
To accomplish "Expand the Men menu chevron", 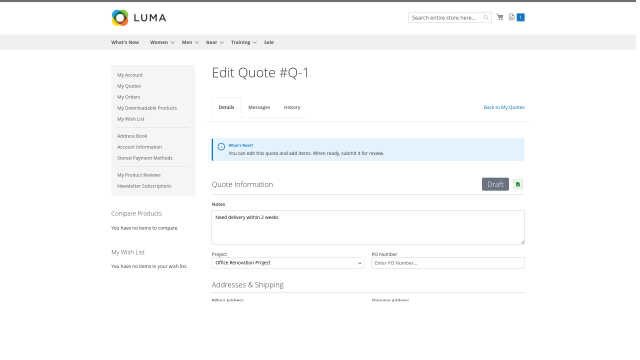I will click(x=197, y=42).
